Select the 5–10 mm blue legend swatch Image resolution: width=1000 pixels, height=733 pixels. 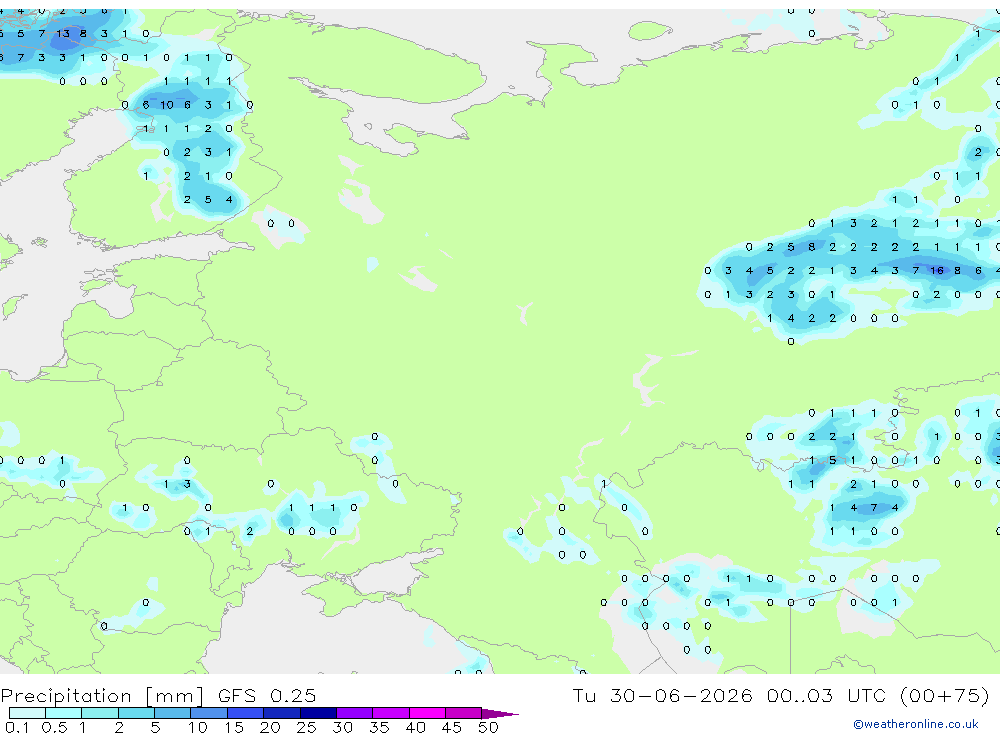click(172, 713)
